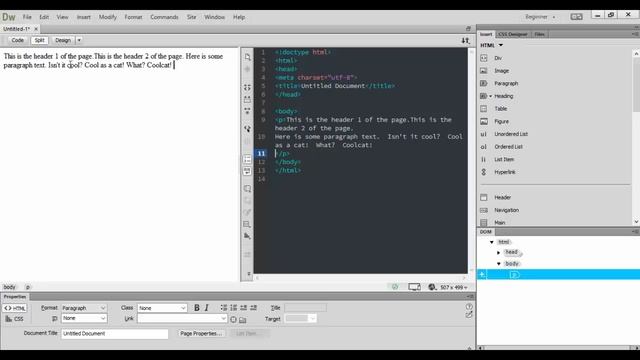The height and width of the screenshot is (360, 640).
Task: Insert a Hyperlink element
Action: [x=504, y=172]
